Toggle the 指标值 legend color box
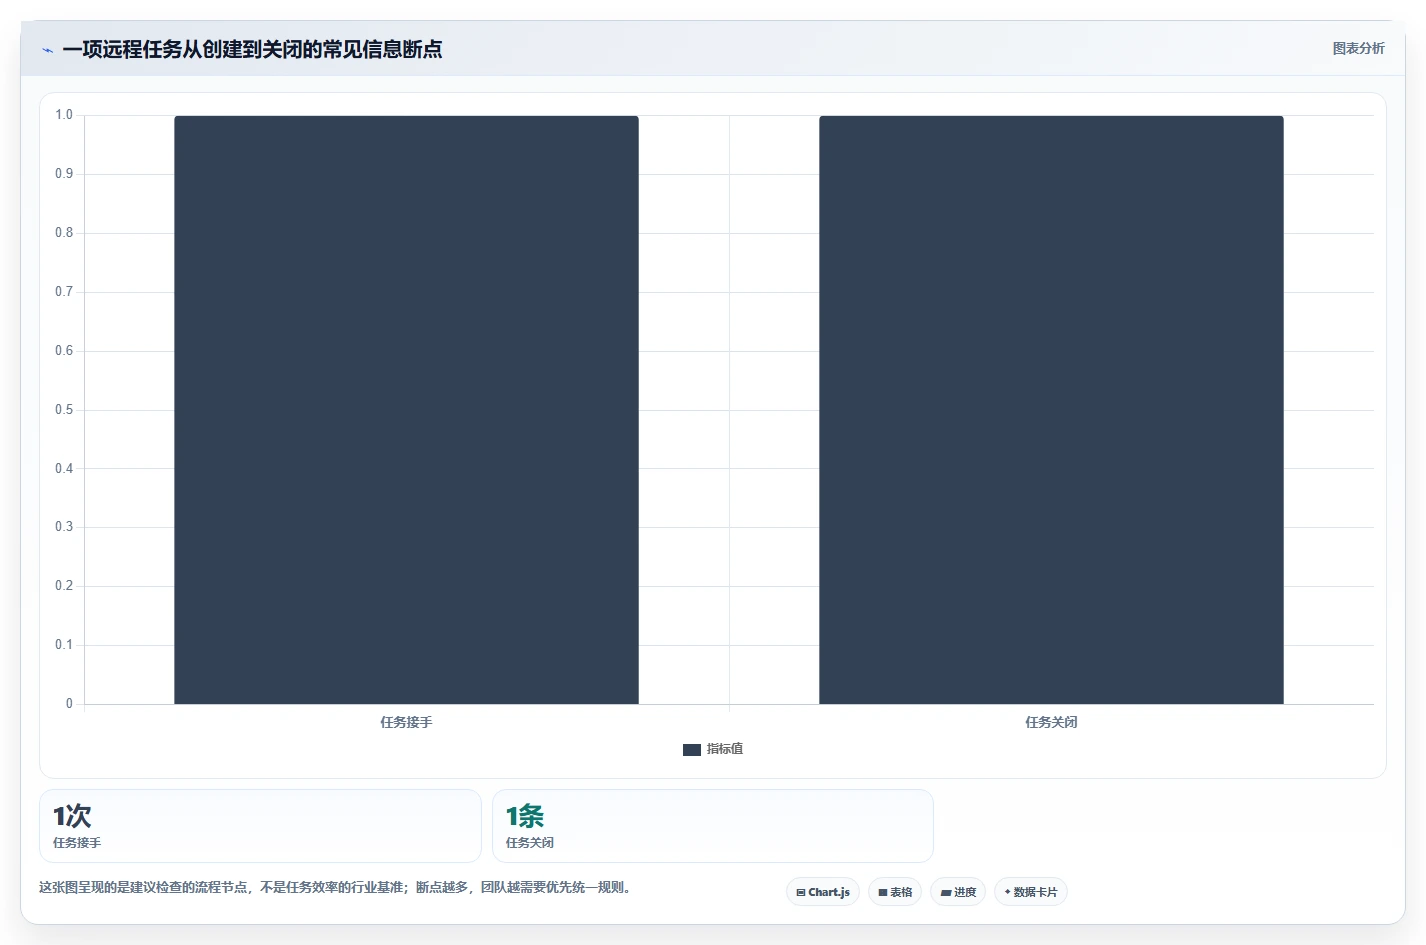 692,749
